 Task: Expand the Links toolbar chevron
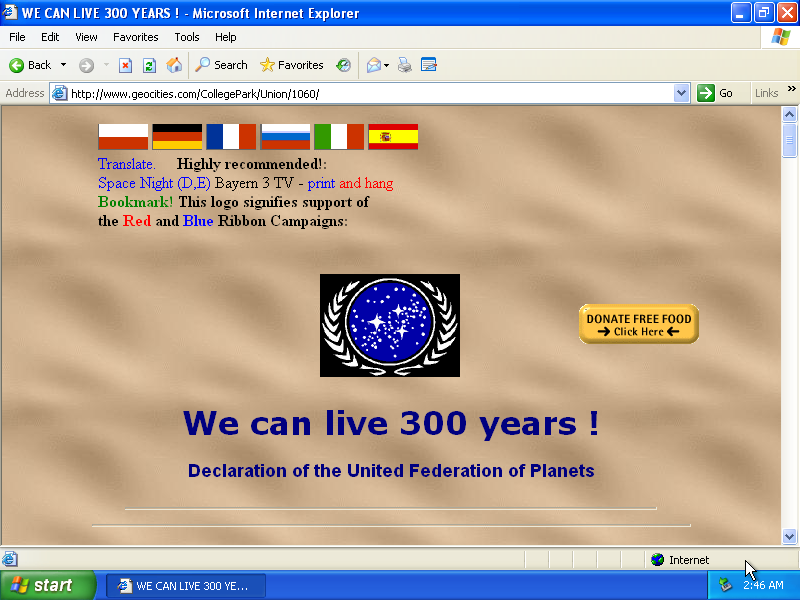791,89
